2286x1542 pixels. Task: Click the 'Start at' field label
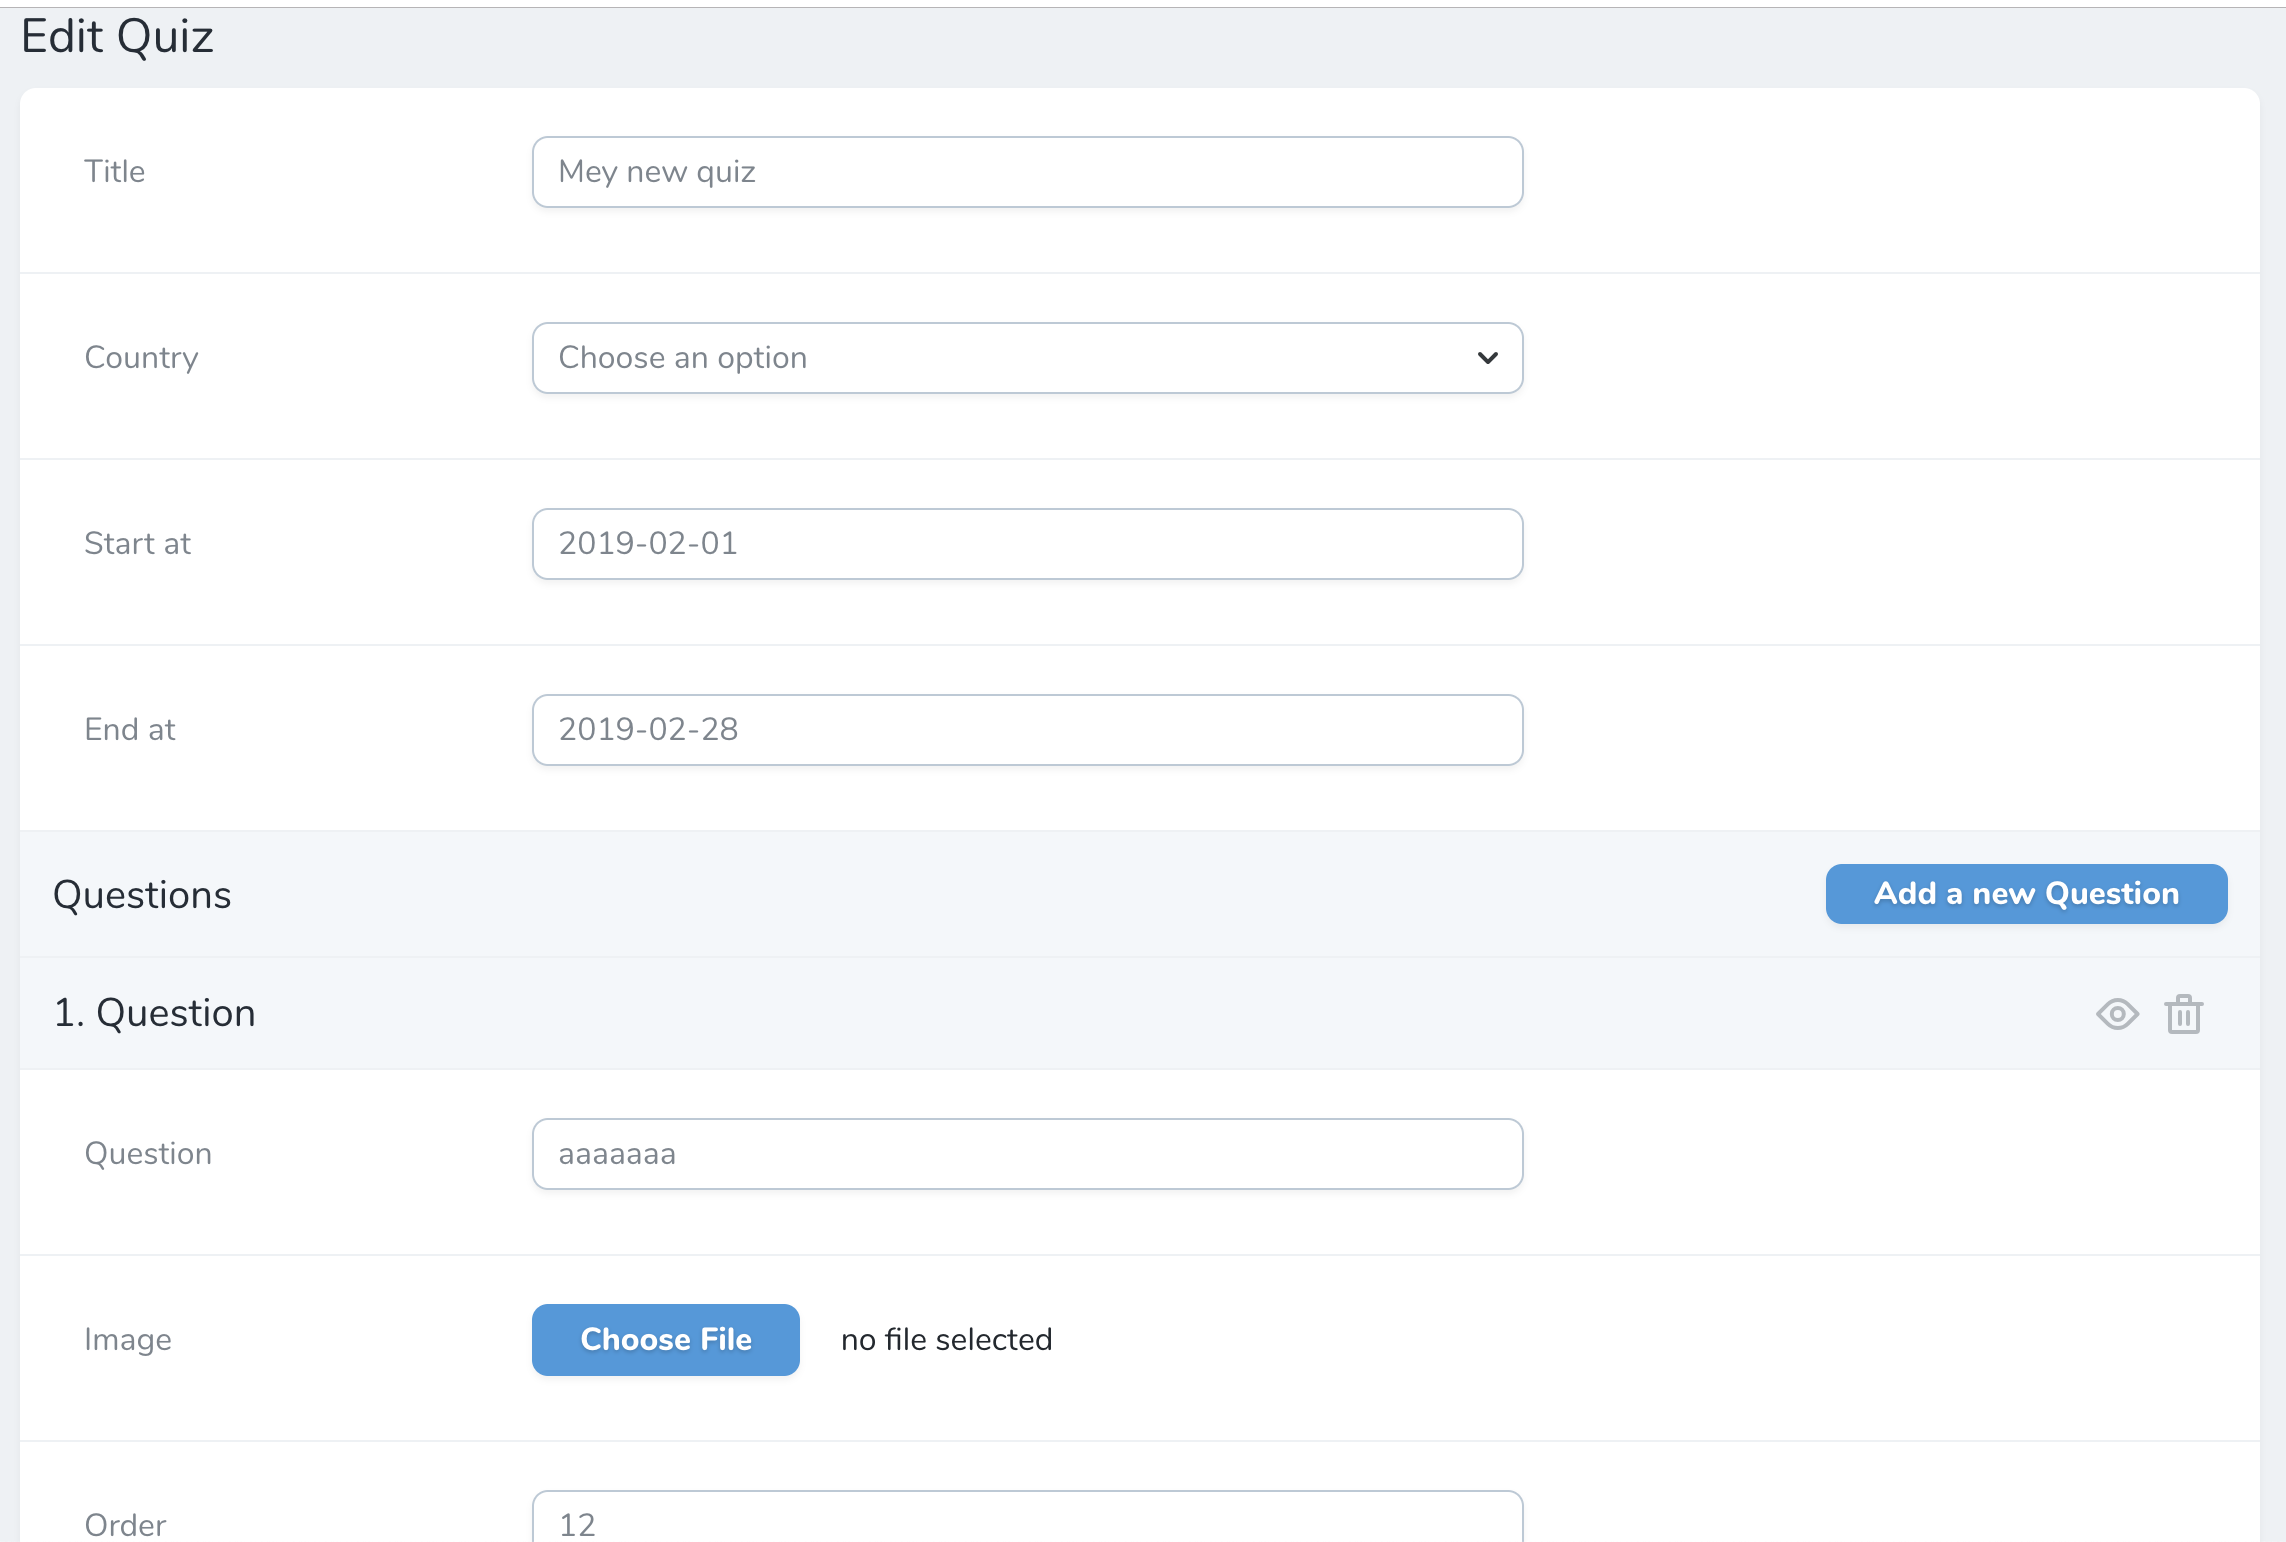click(x=137, y=544)
